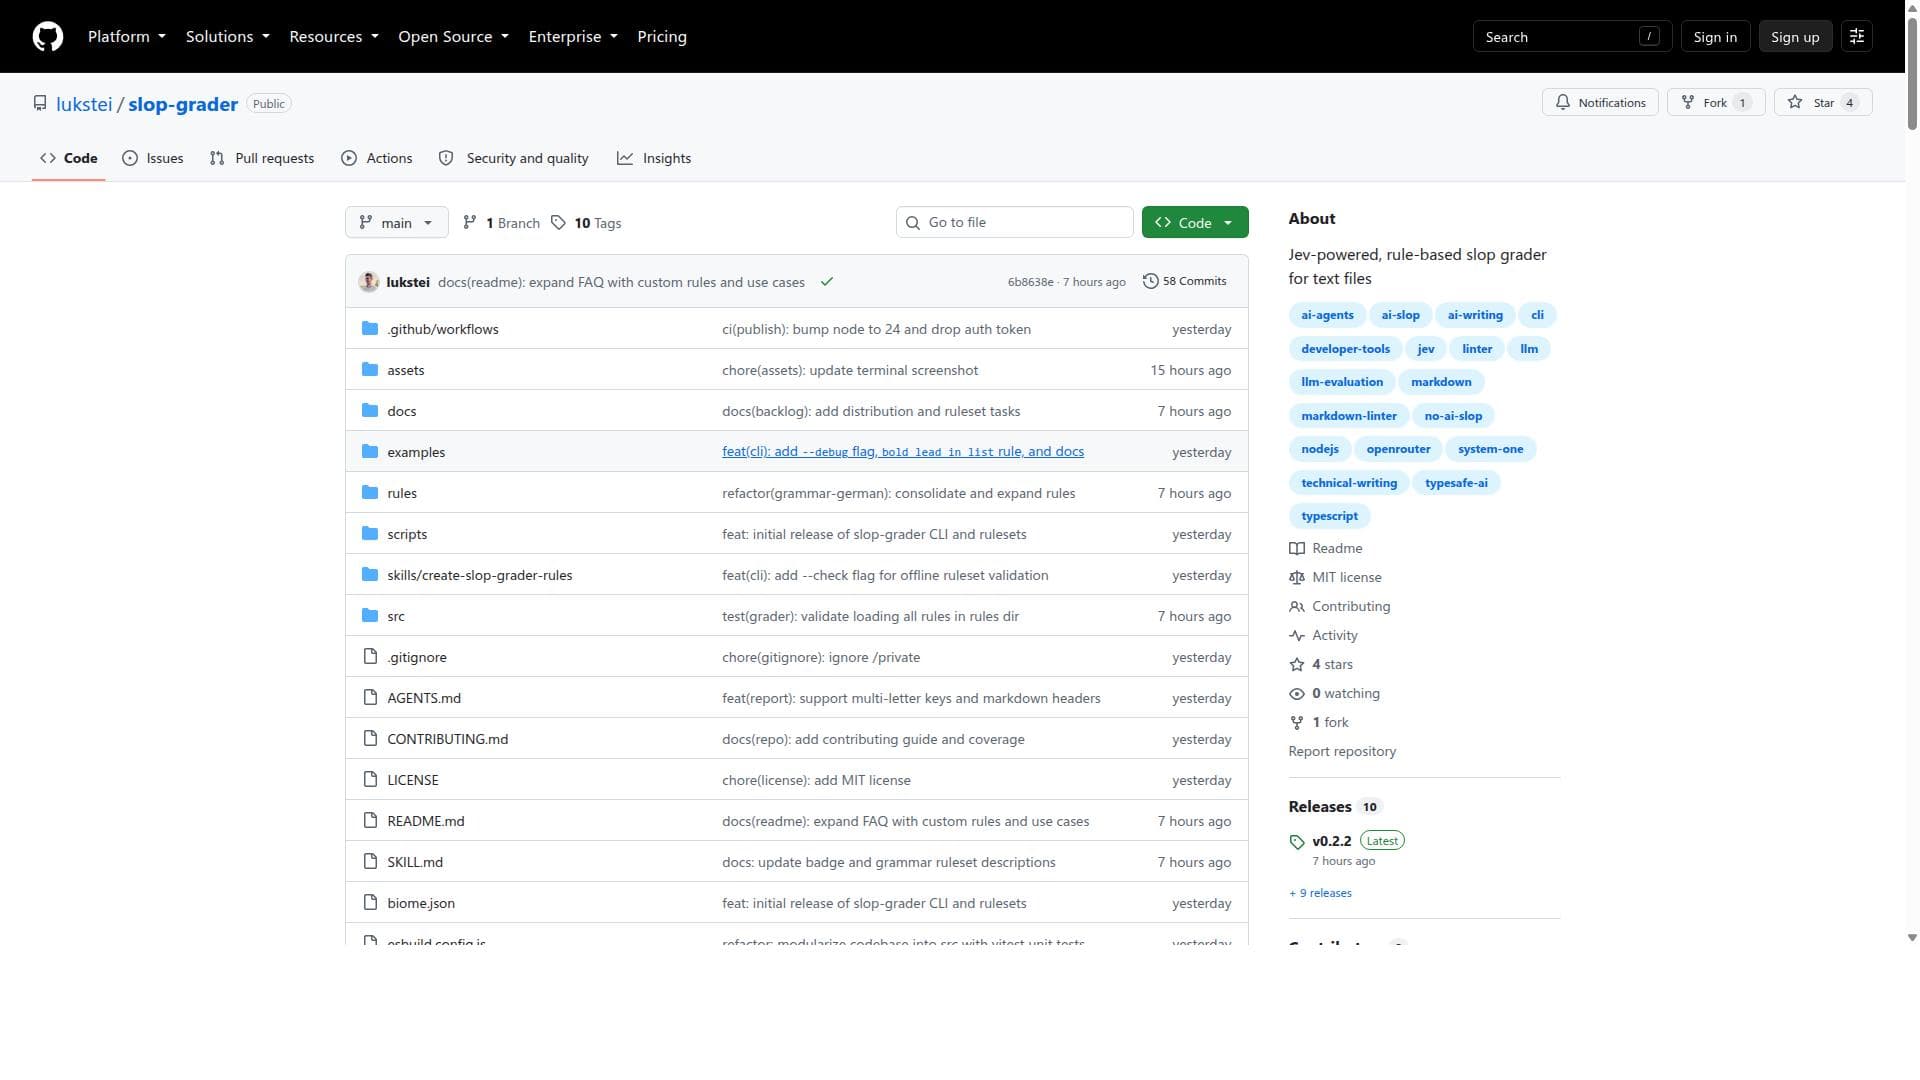Click the Sign in button

point(1715,37)
